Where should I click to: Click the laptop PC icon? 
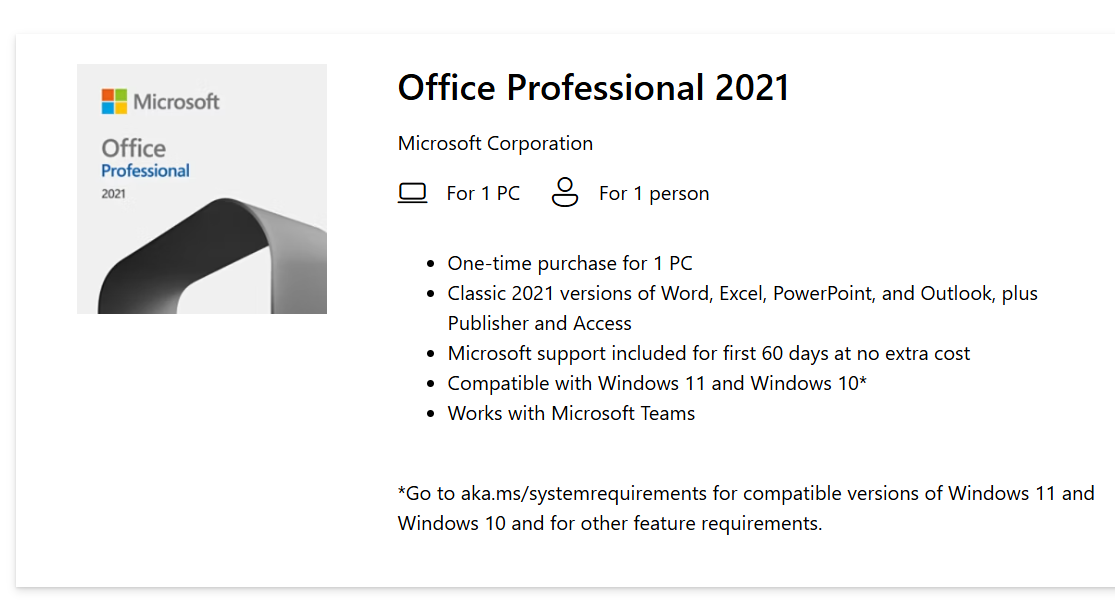pos(412,193)
